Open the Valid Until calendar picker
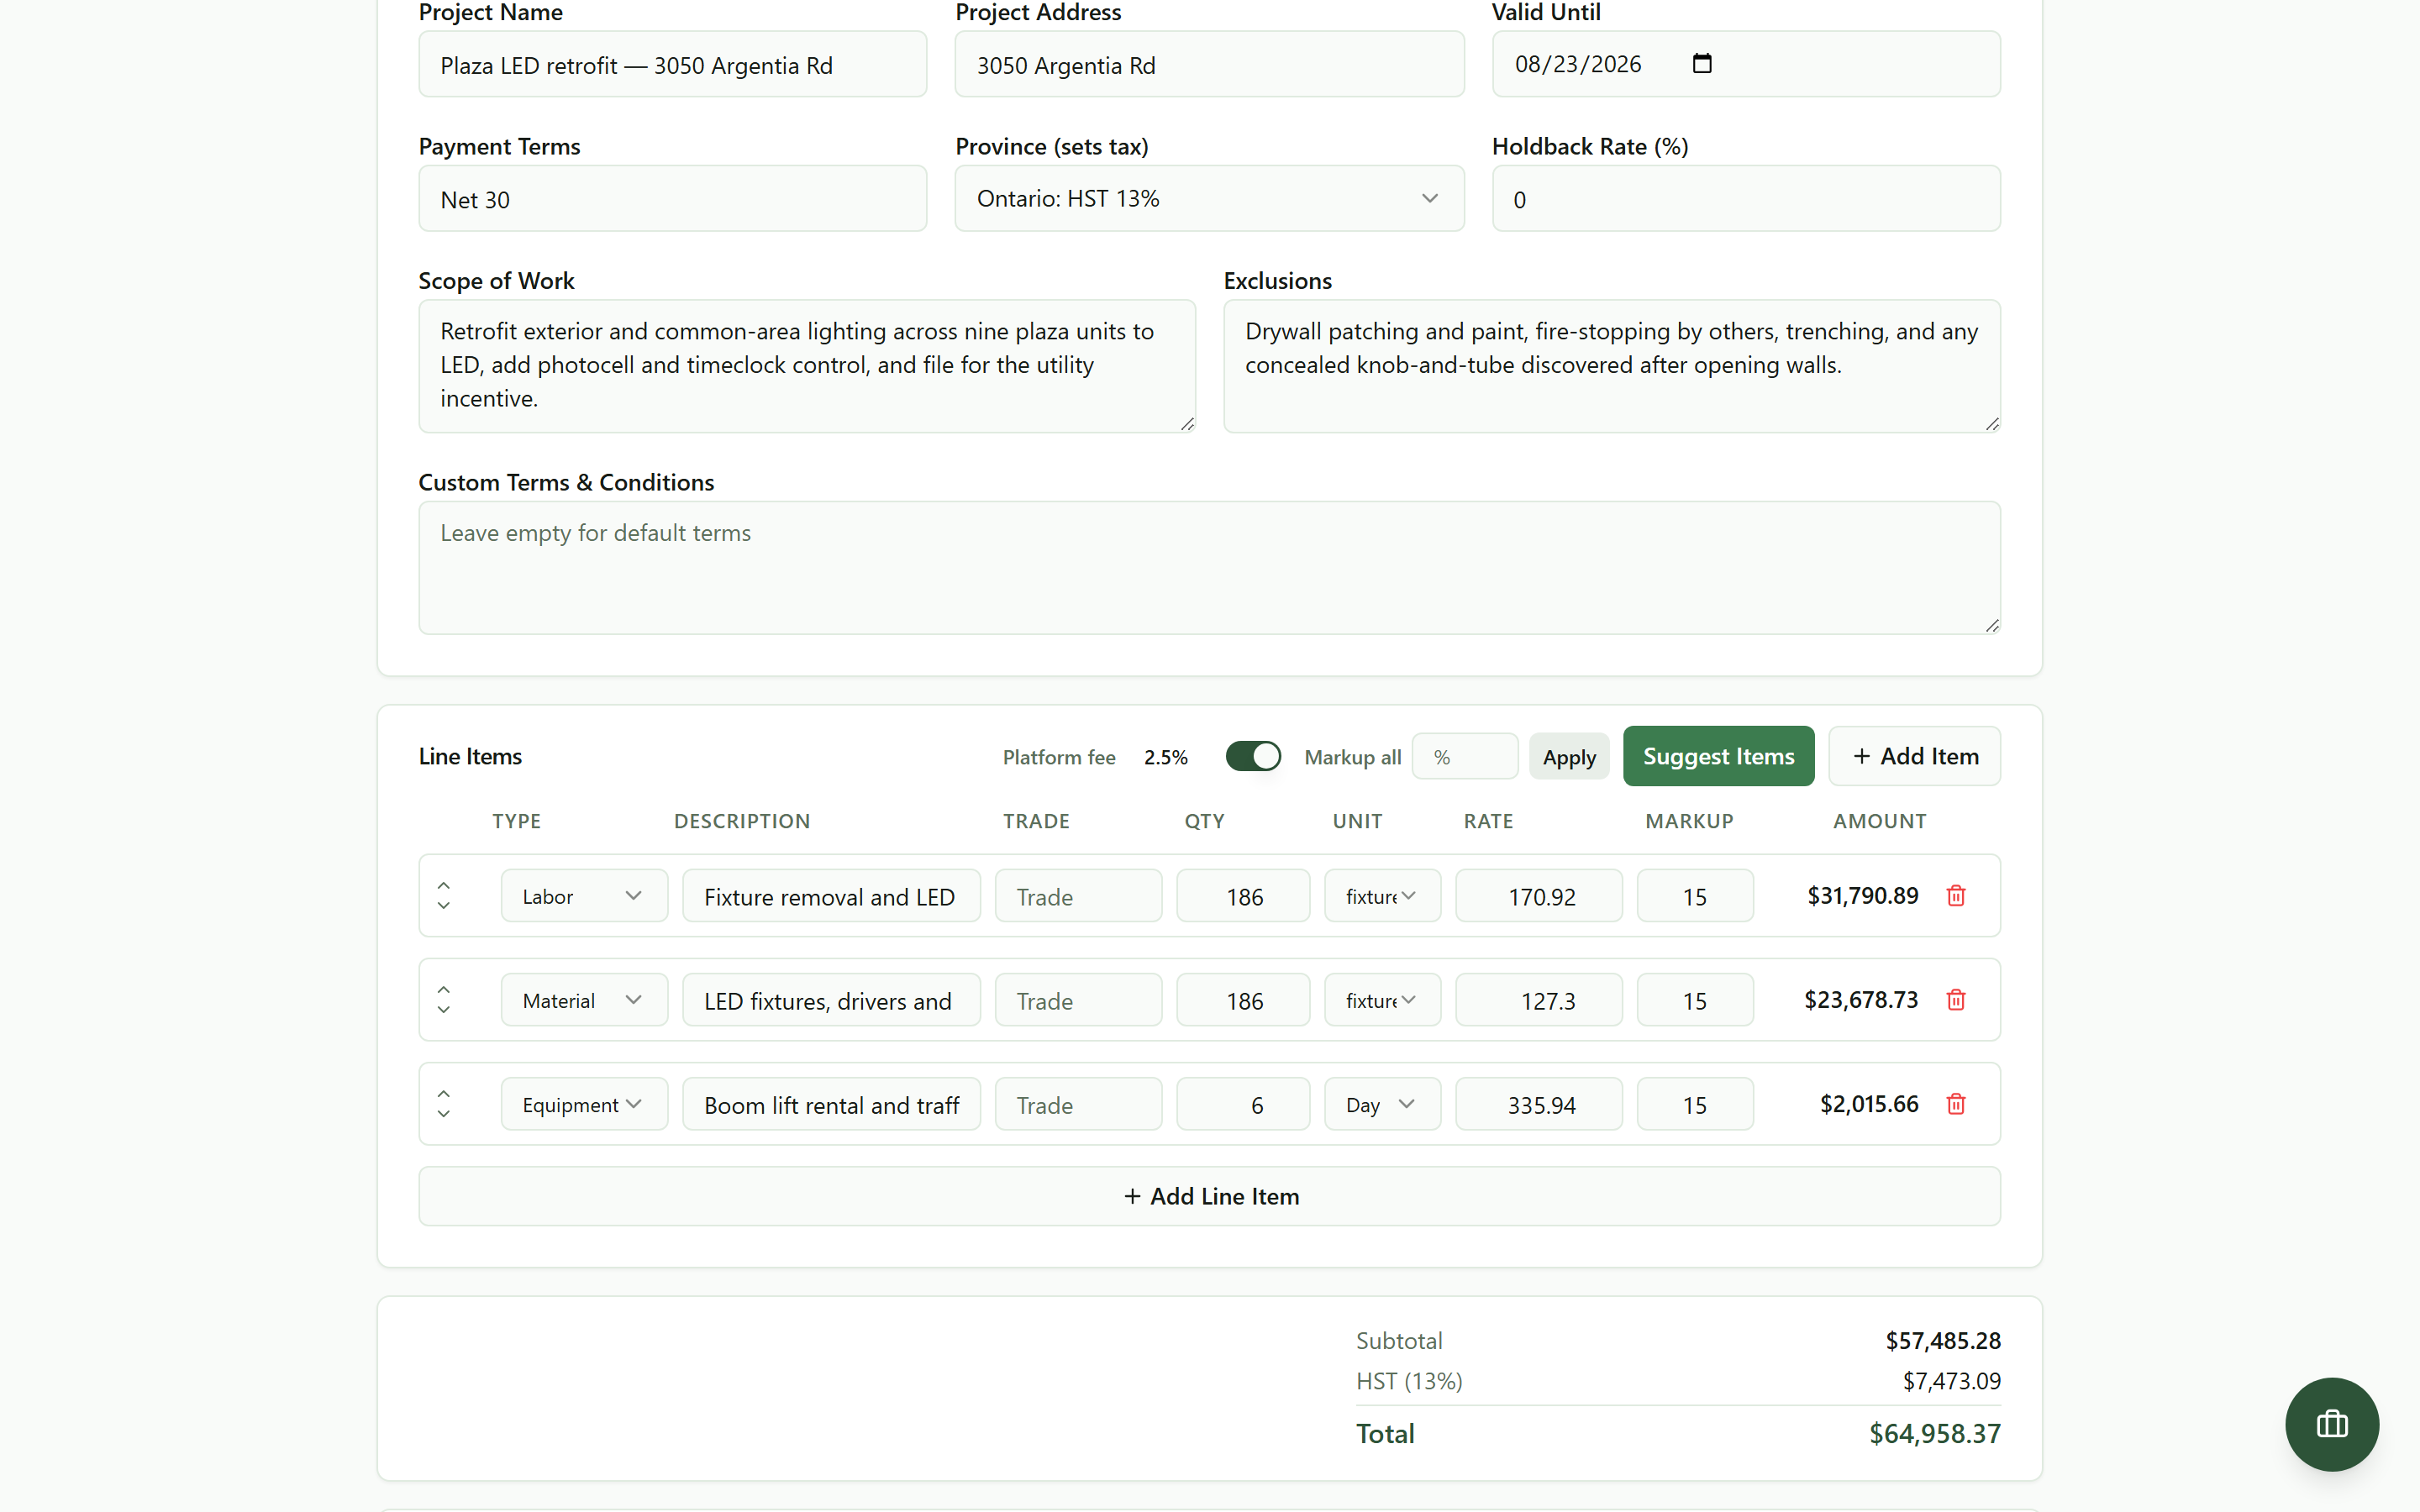This screenshot has width=2420, height=1512. coord(1702,64)
